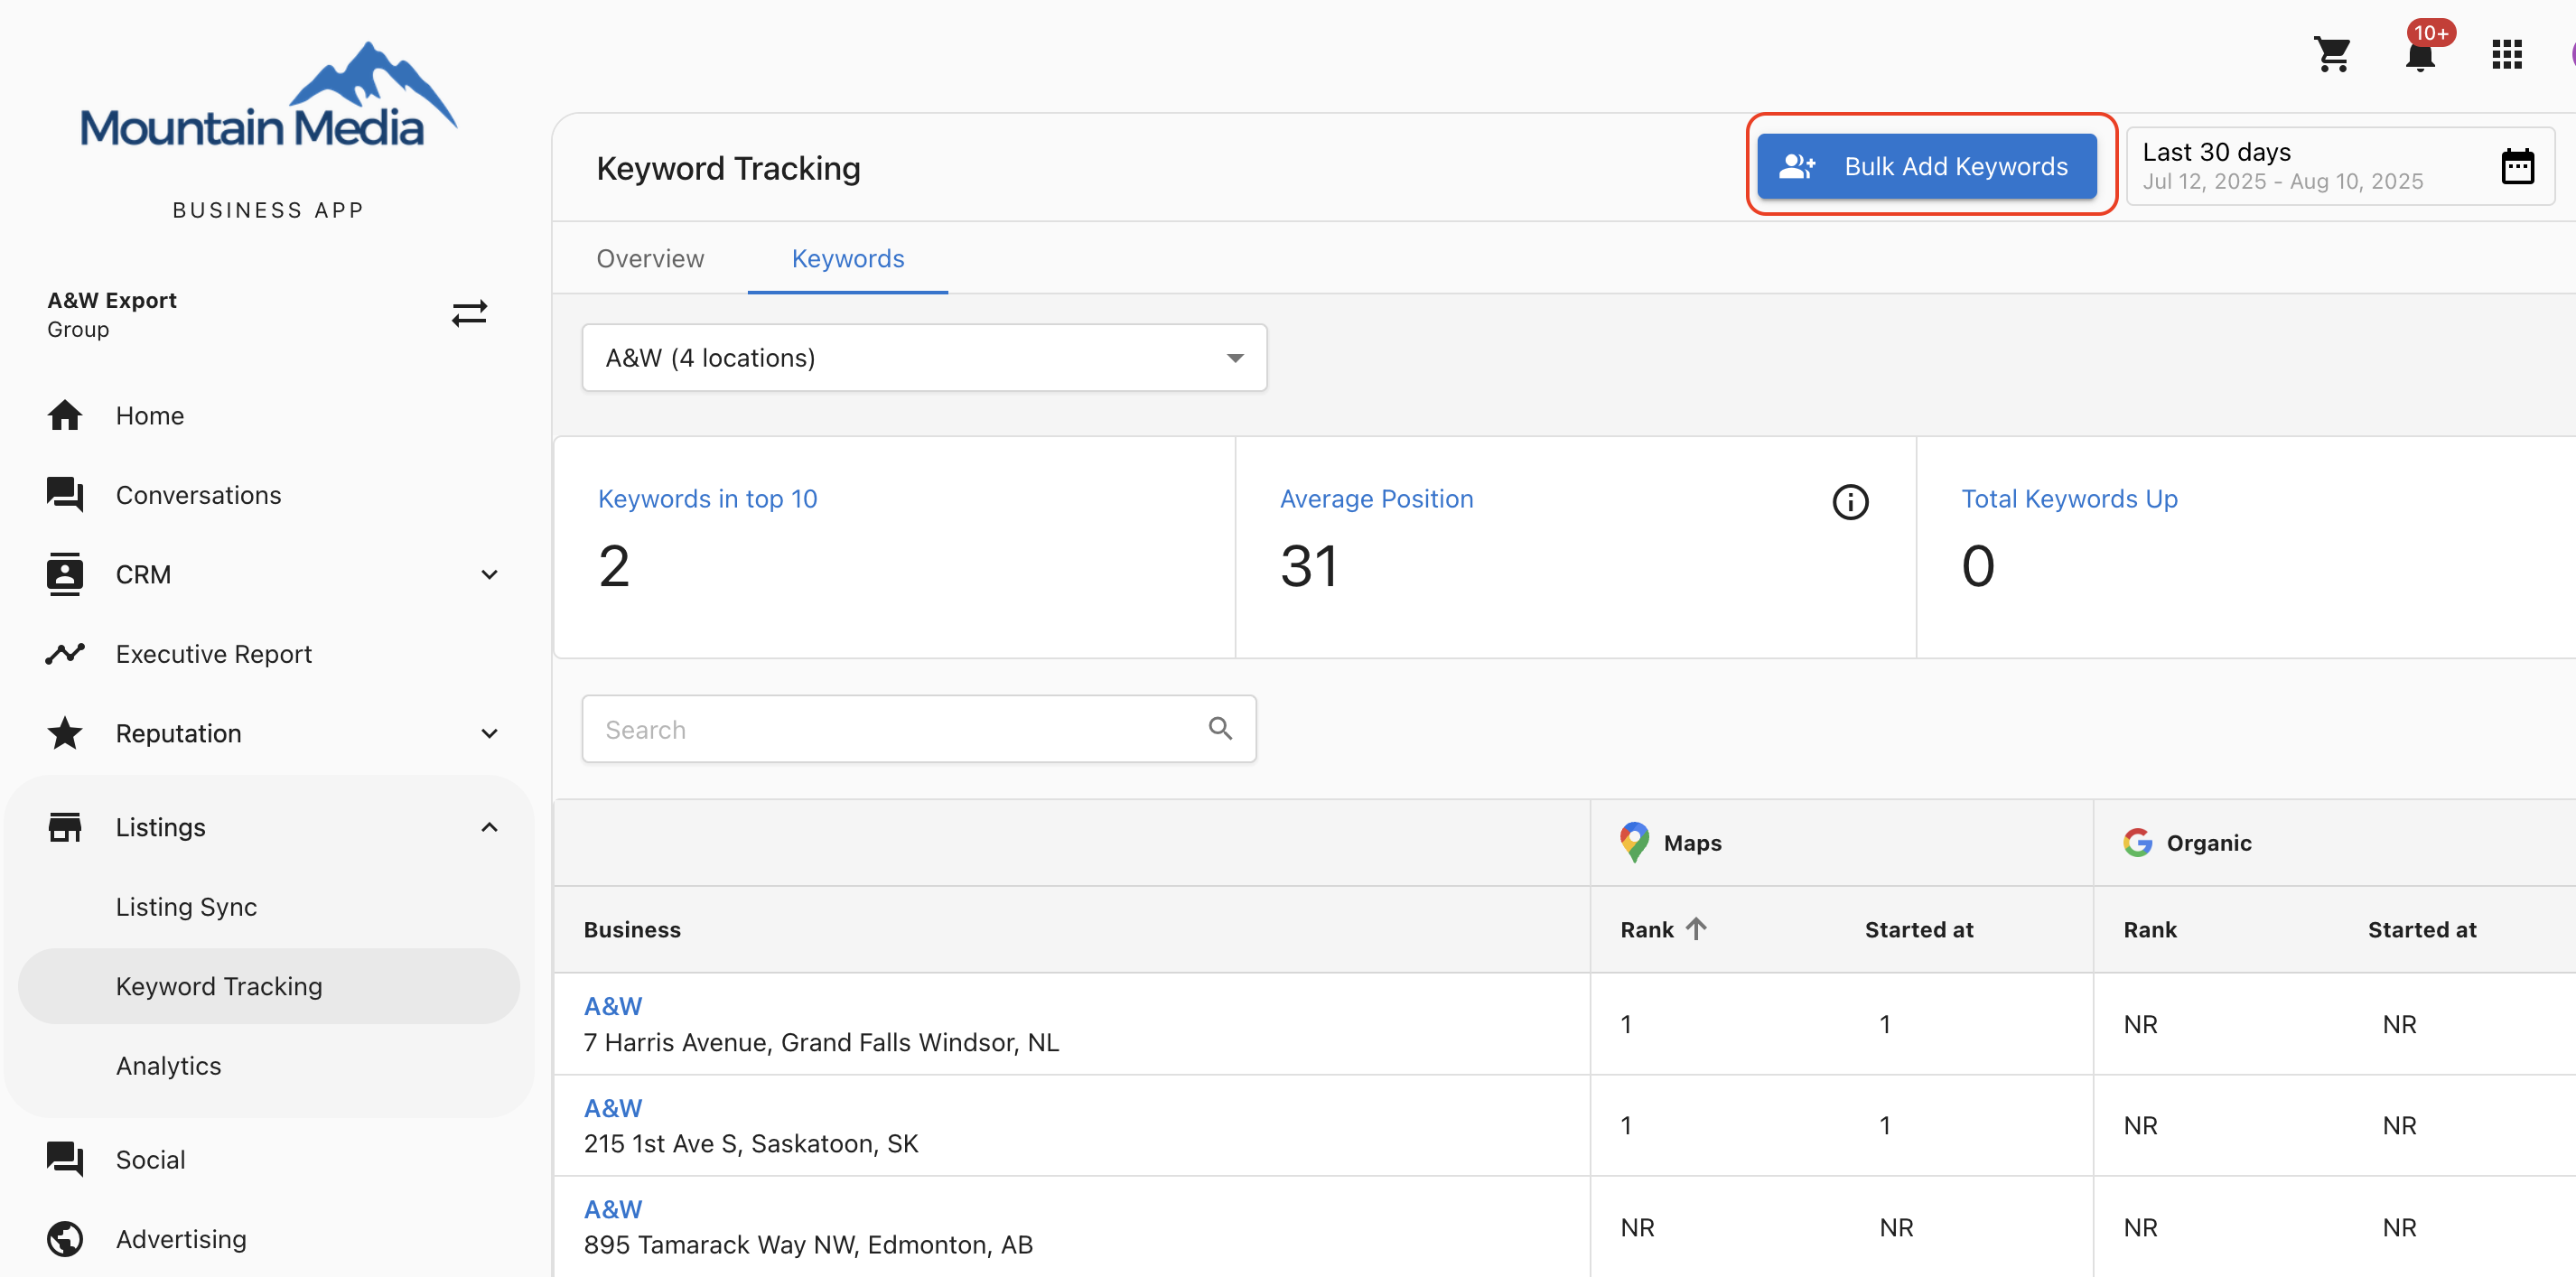Click the Keywords in top 10 card title
The height and width of the screenshot is (1277, 2576).
pos(707,499)
